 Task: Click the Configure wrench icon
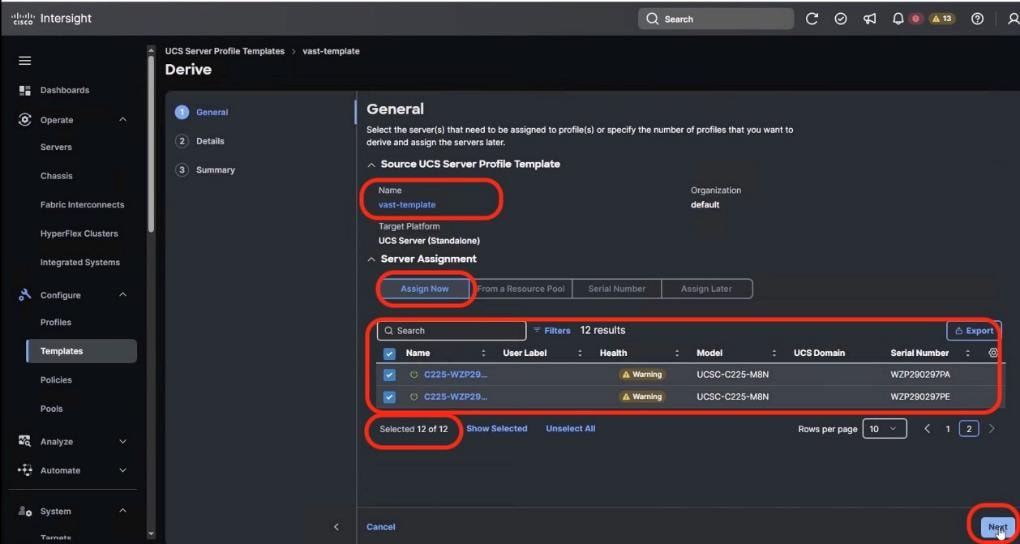25,295
